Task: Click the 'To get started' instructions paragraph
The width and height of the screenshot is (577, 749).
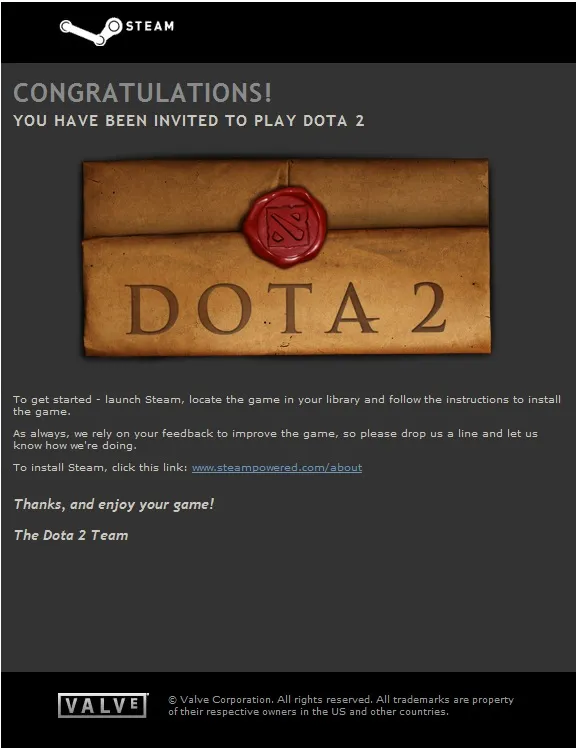Action: (287, 405)
